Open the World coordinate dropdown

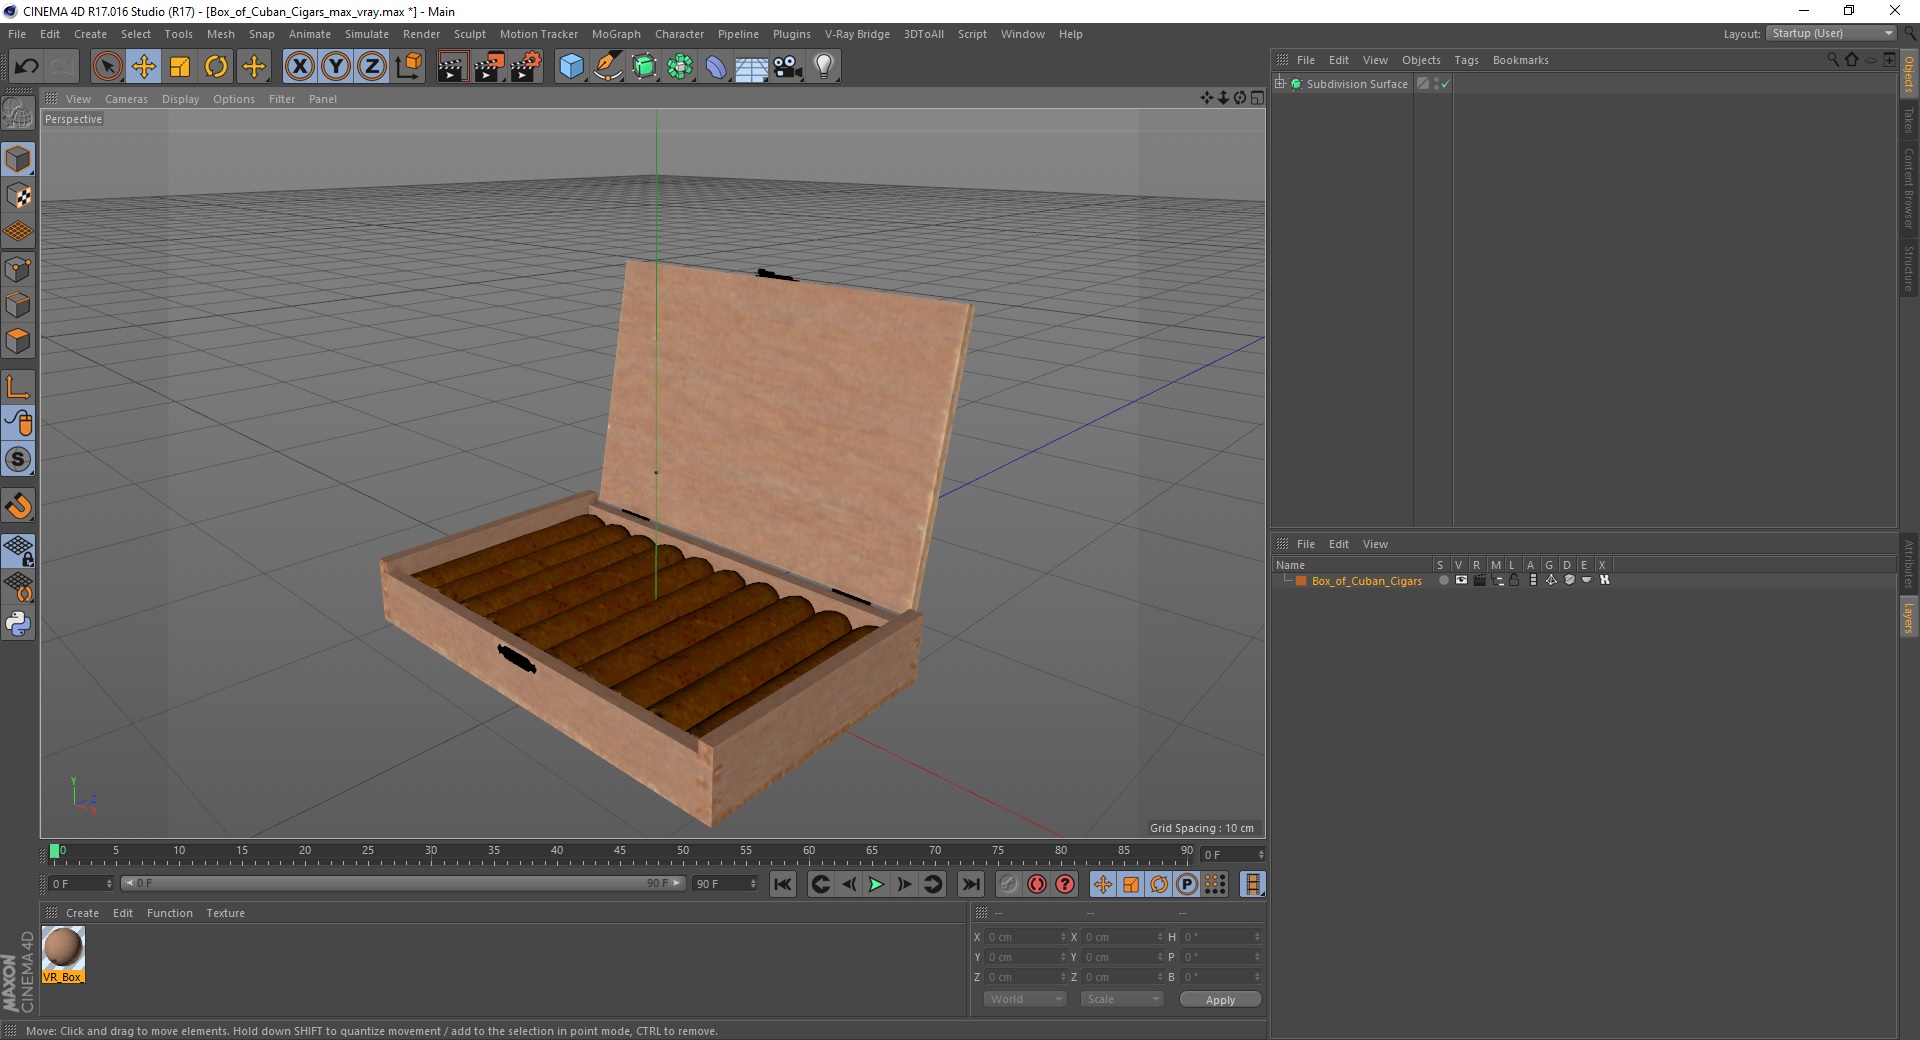pyautogui.click(x=1025, y=999)
